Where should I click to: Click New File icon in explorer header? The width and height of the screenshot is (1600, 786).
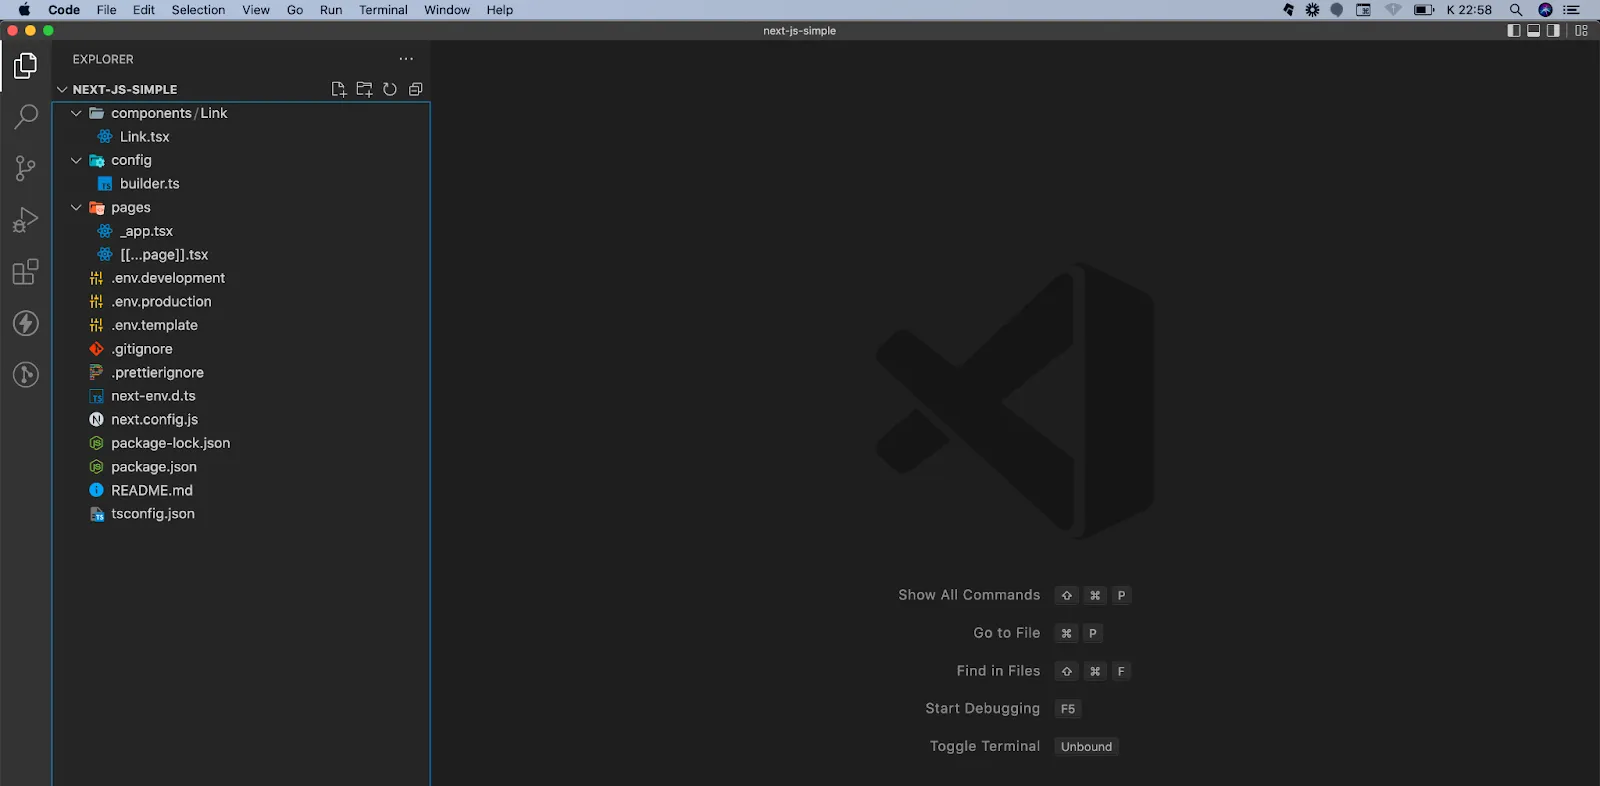pos(339,89)
